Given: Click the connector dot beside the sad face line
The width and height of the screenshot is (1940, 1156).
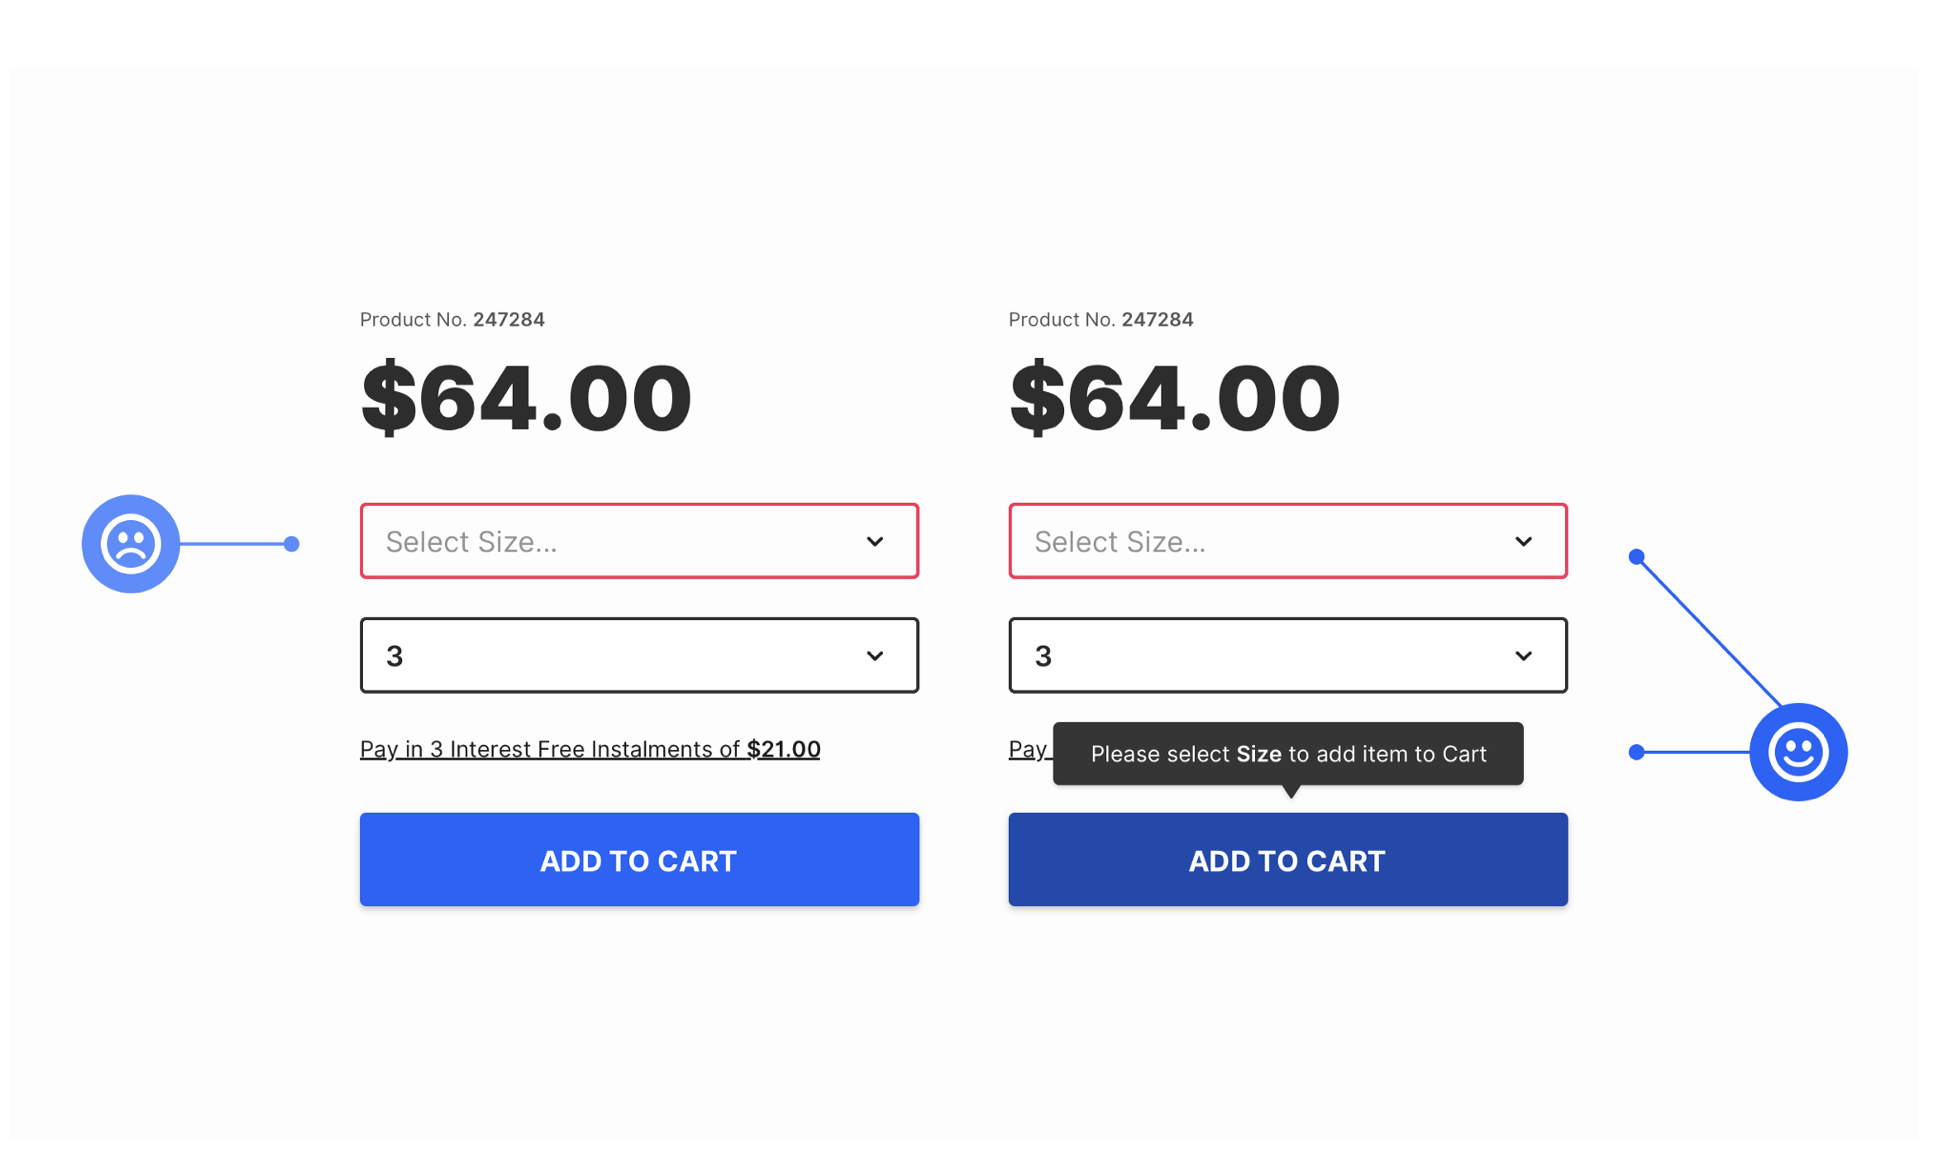Looking at the screenshot, I should click(x=291, y=544).
